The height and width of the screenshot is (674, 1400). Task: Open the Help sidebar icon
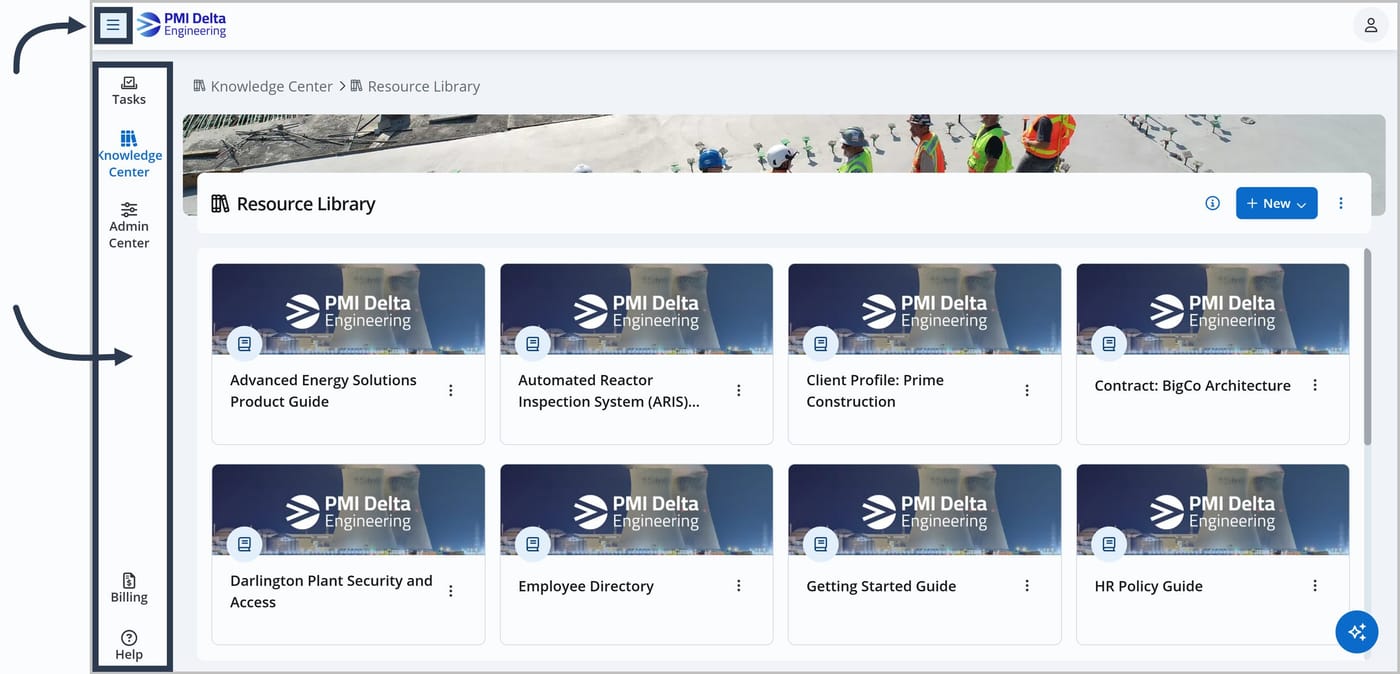[129, 645]
